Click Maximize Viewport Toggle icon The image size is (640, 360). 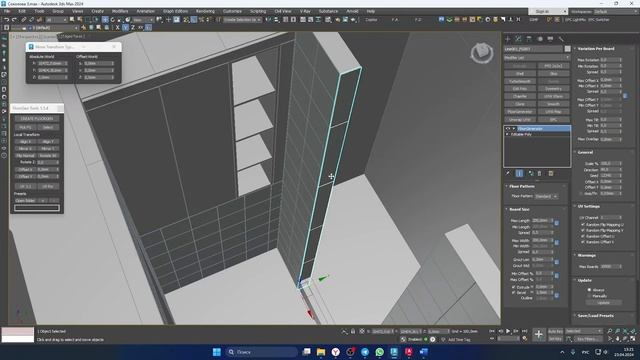pos(633,339)
